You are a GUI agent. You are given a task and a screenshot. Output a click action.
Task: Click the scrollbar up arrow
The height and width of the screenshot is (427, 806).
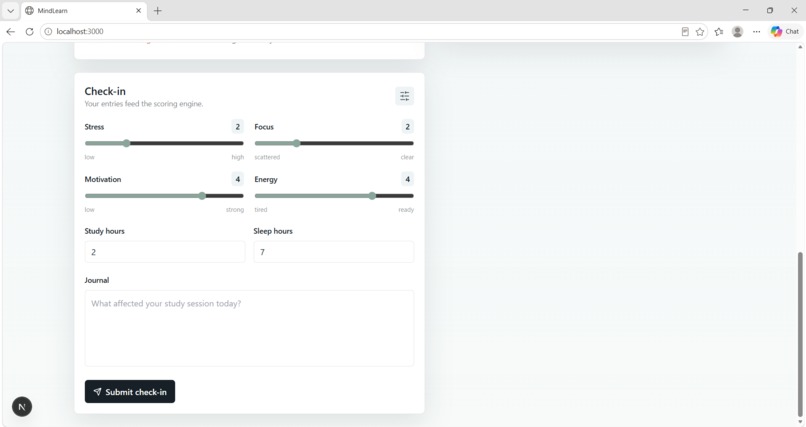(800, 47)
